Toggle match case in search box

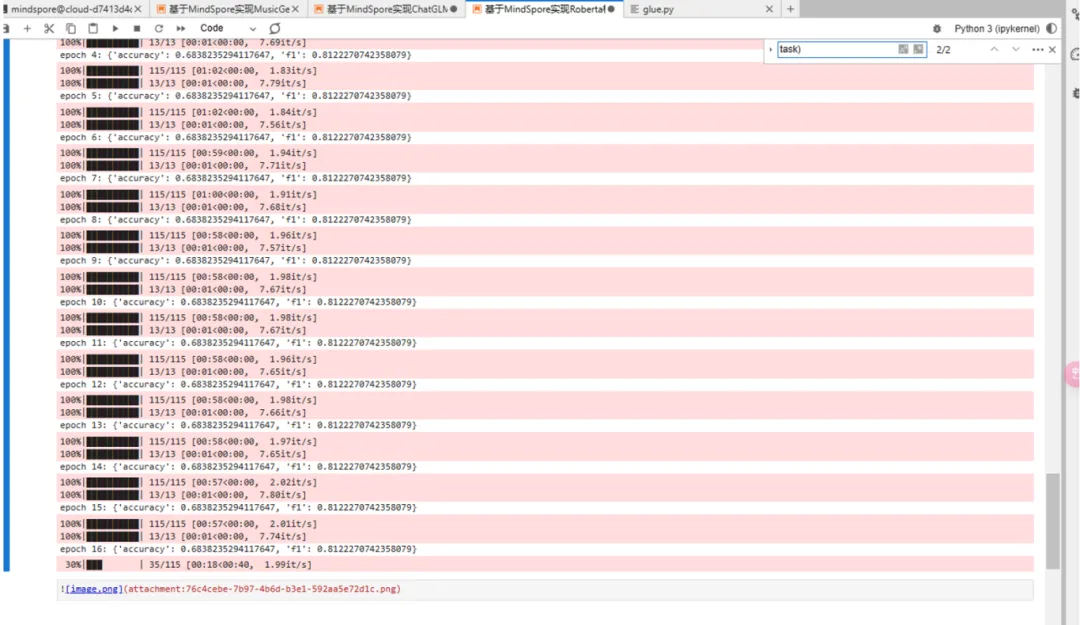point(903,49)
